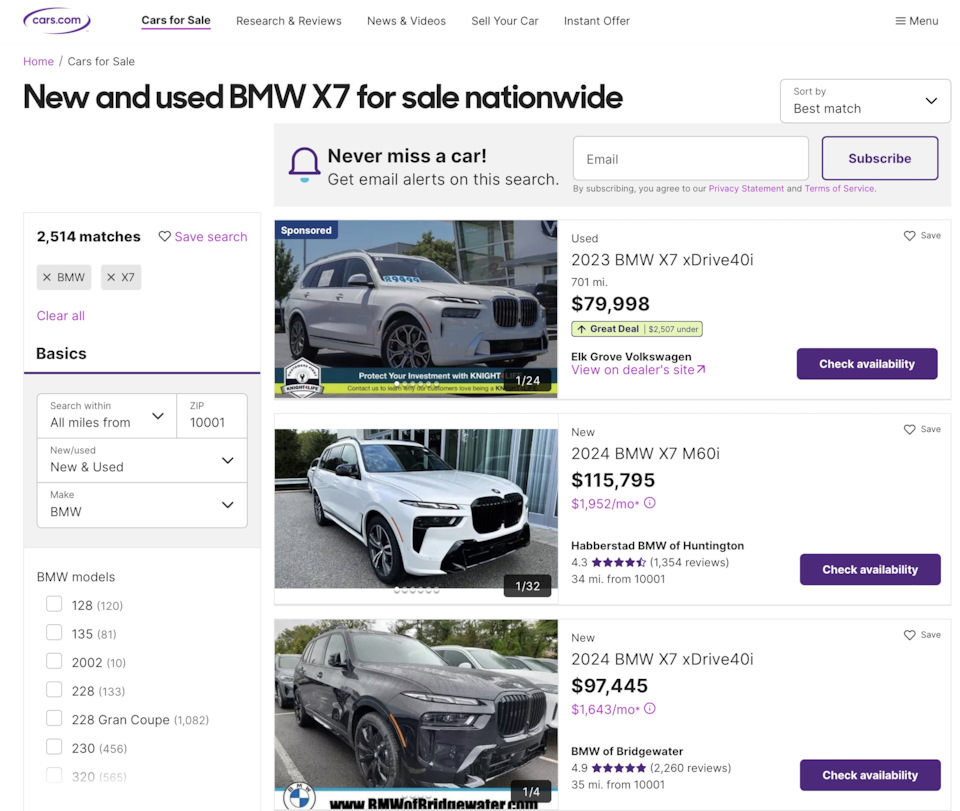960x811 pixels.
Task: Remove the X7 filter chip
Action: (x=111, y=277)
